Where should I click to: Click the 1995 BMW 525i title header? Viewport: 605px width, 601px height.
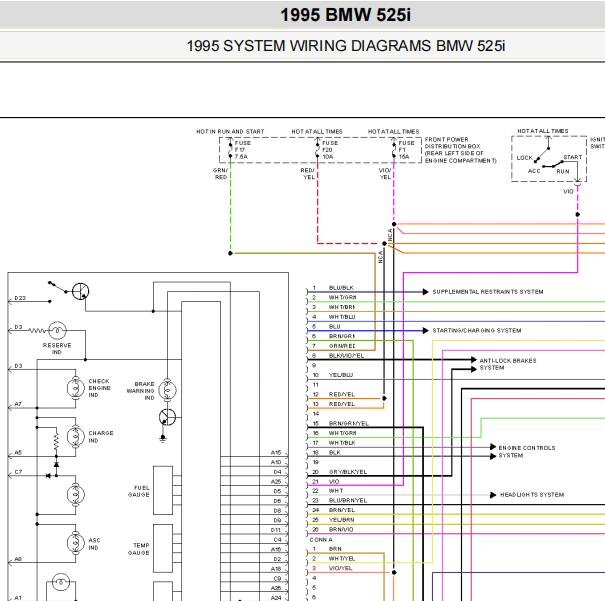pos(345,15)
